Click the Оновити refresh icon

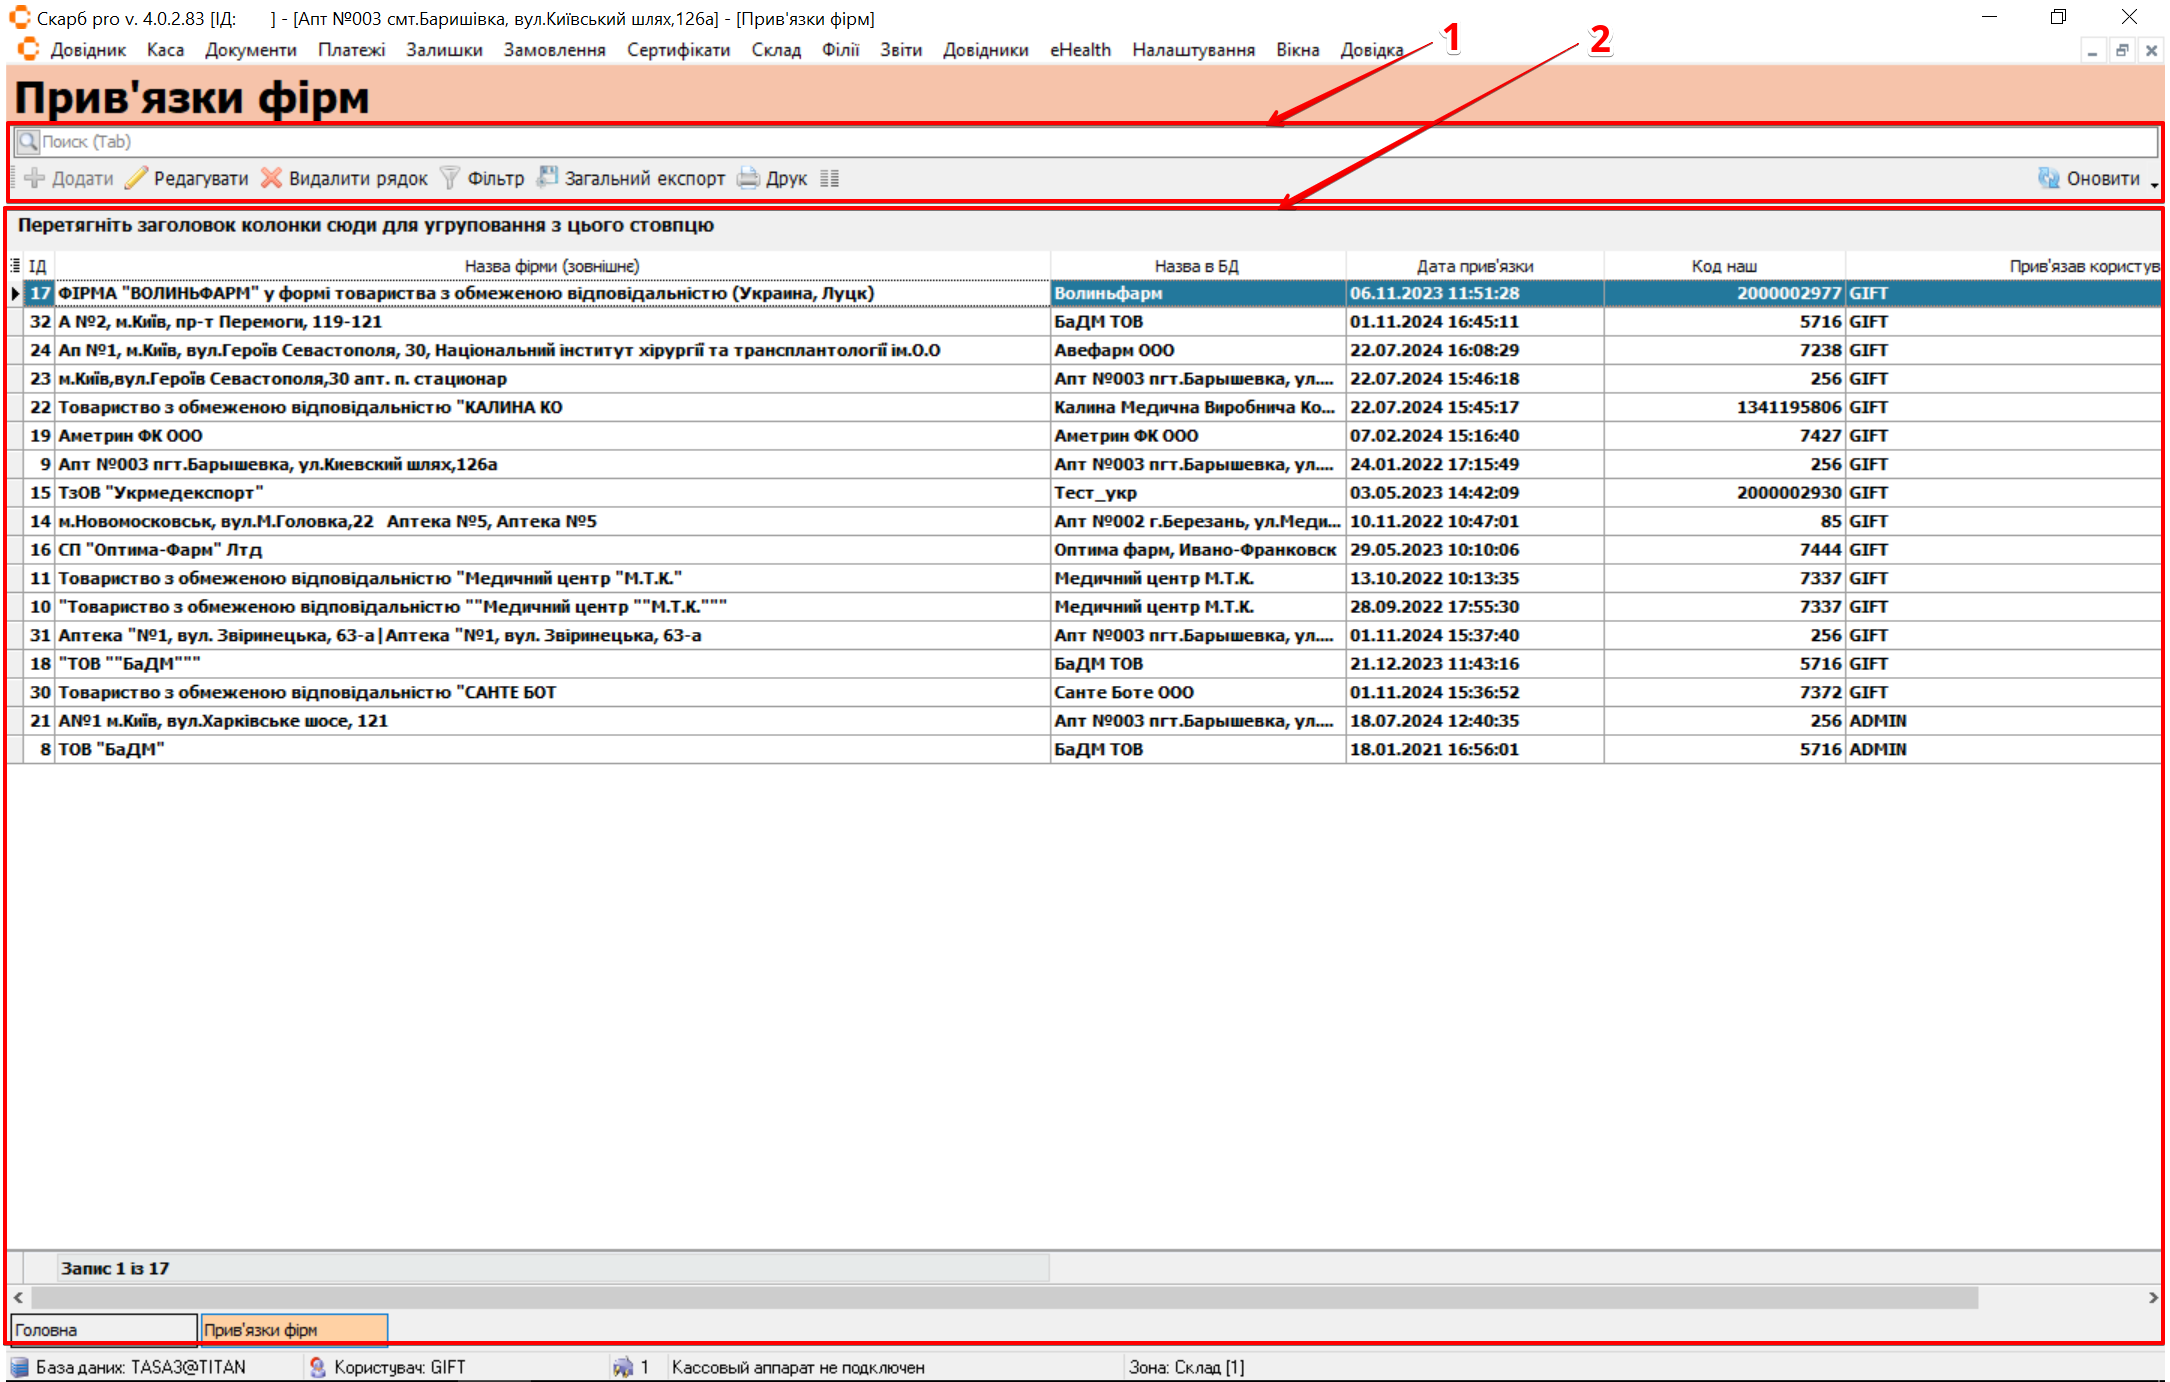(x=2049, y=178)
